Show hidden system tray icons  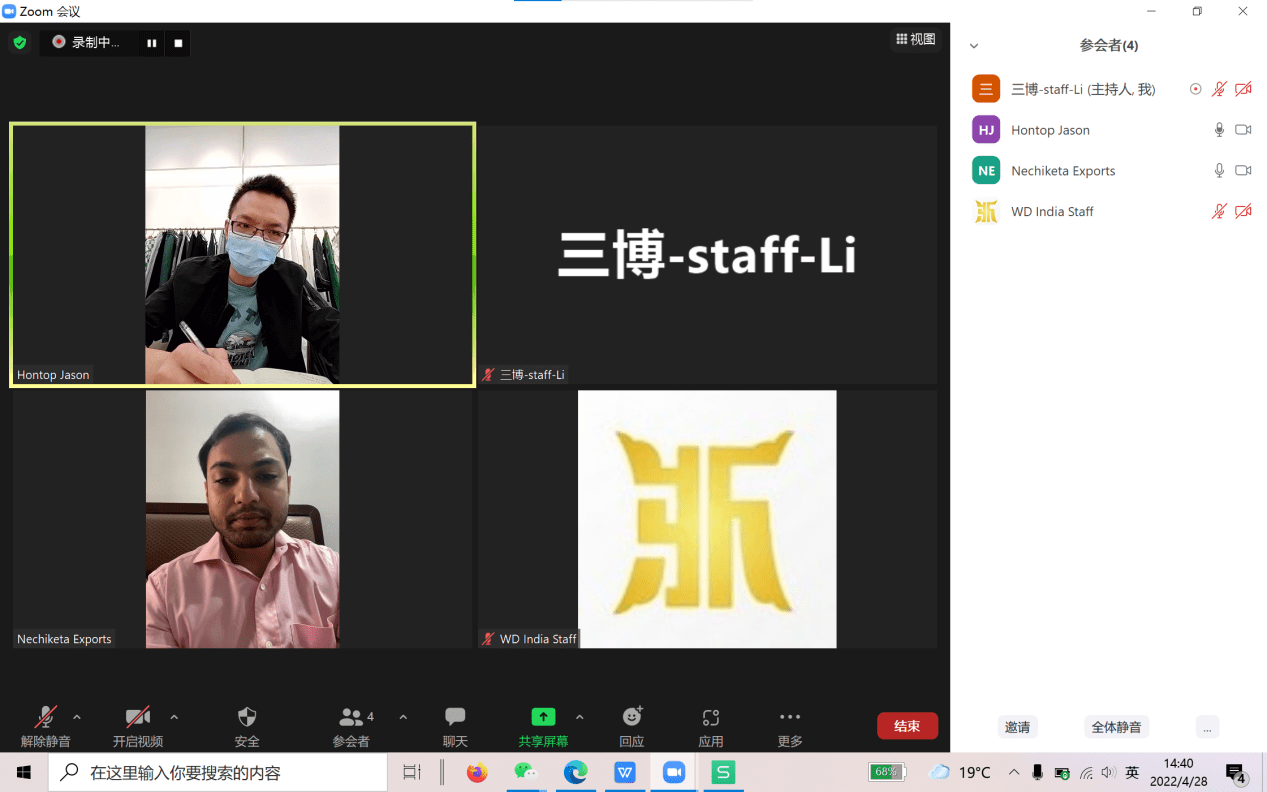tap(1014, 772)
